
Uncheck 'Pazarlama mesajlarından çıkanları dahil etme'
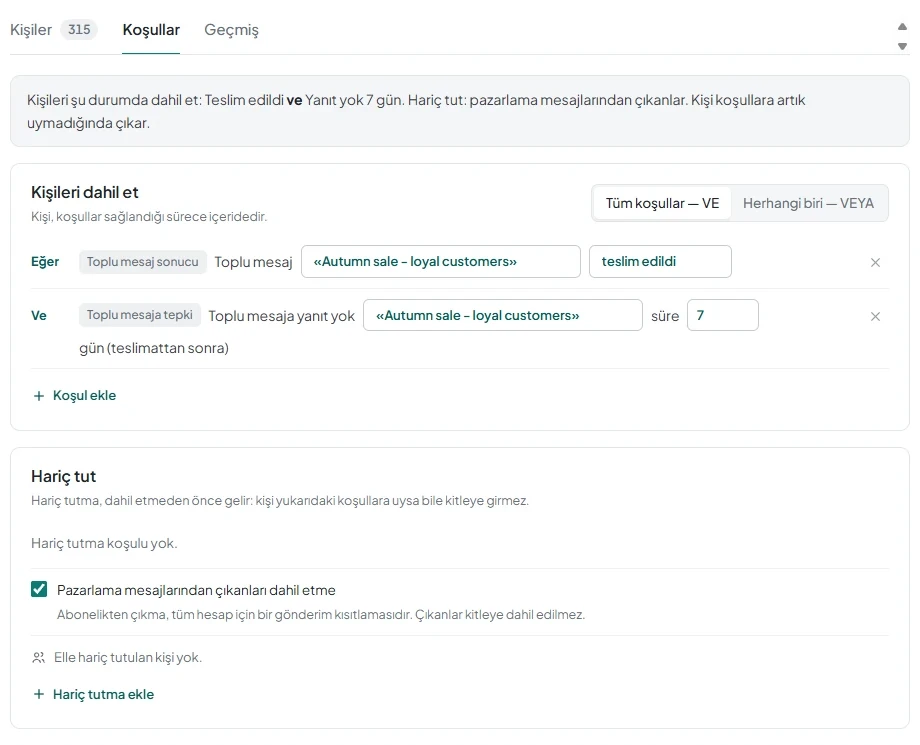39,589
